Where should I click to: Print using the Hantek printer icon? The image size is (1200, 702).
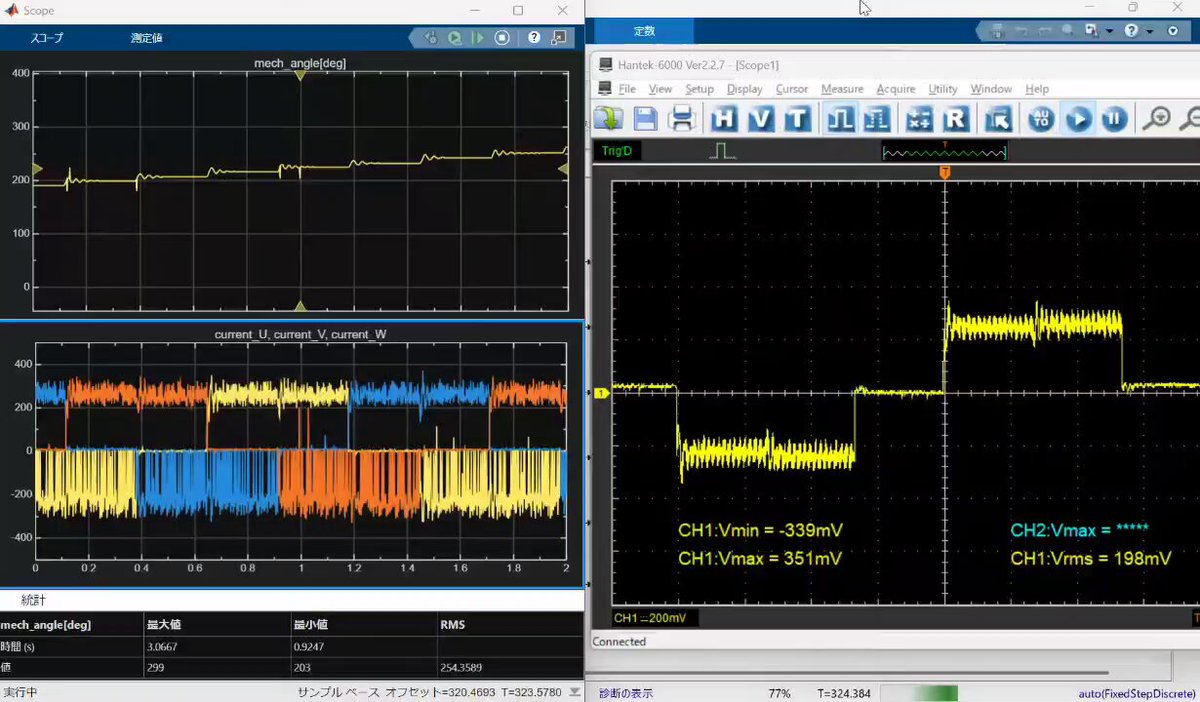pos(682,119)
